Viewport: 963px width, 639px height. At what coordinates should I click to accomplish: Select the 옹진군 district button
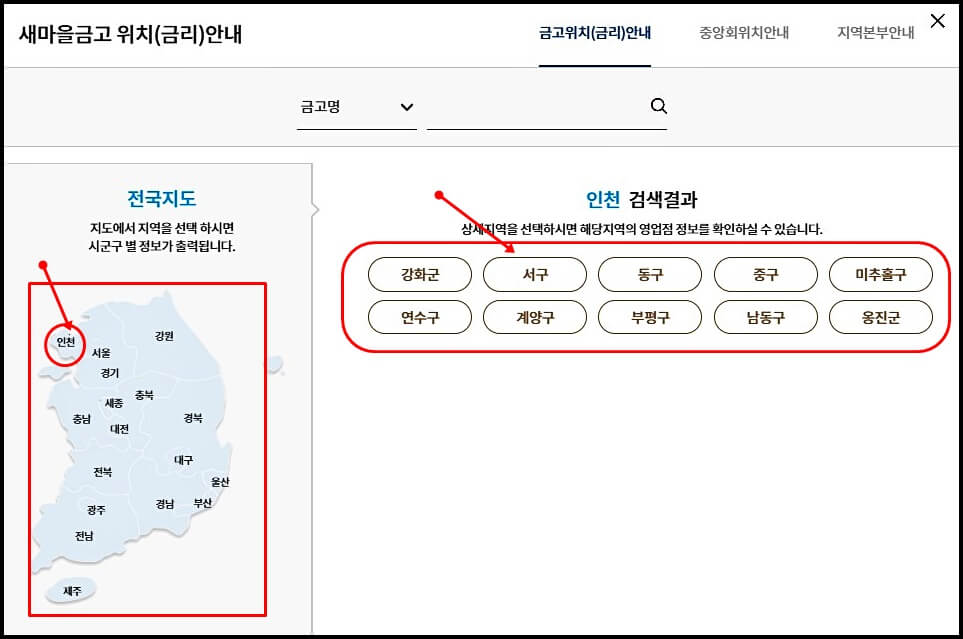pos(881,317)
